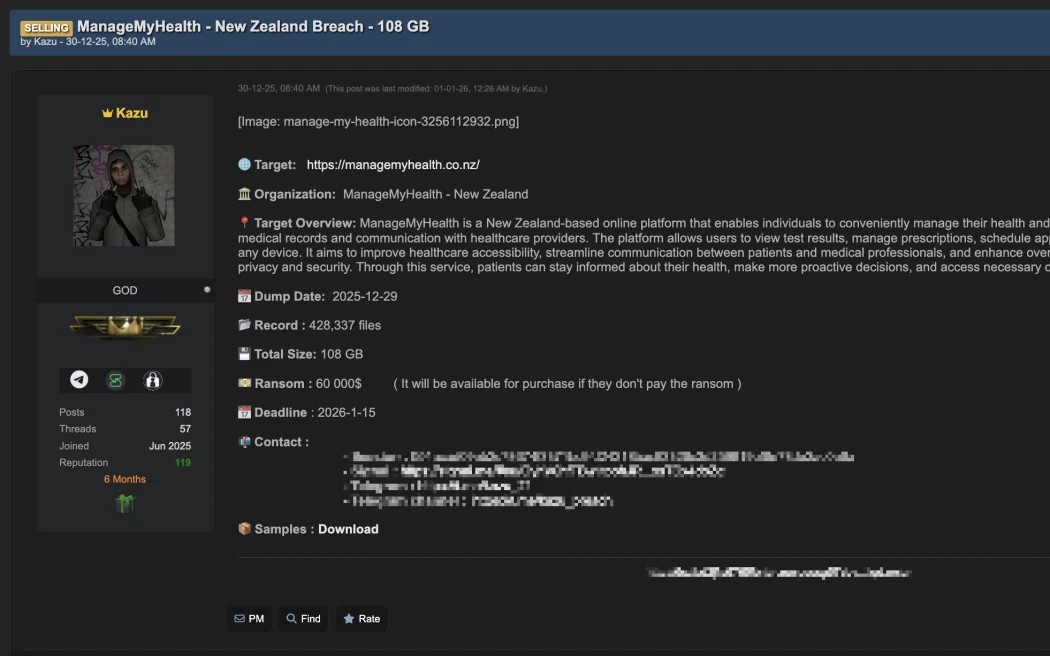Click the padlock icon in profile panel
Image resolution: width=1050 pixels, height=656 pixels.
click(153, 380)
